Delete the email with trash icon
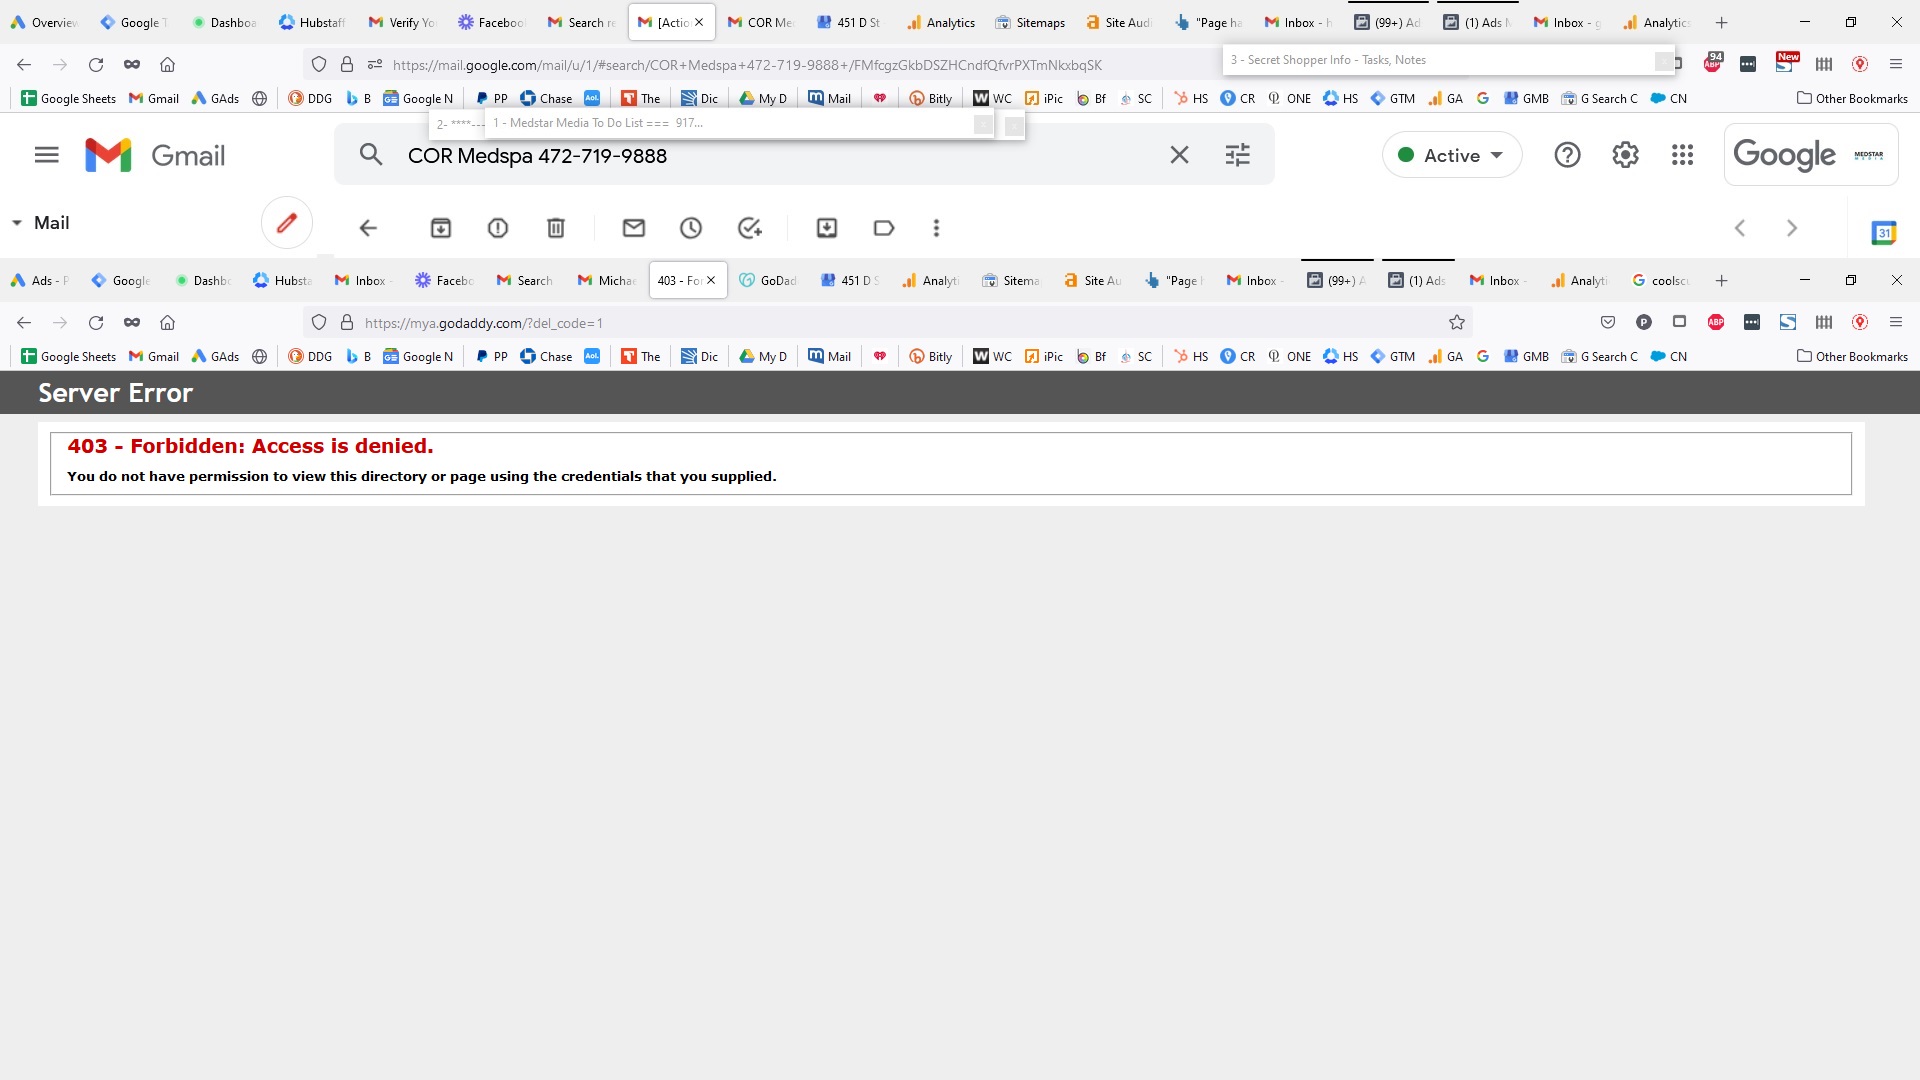 tap(556, 228)
